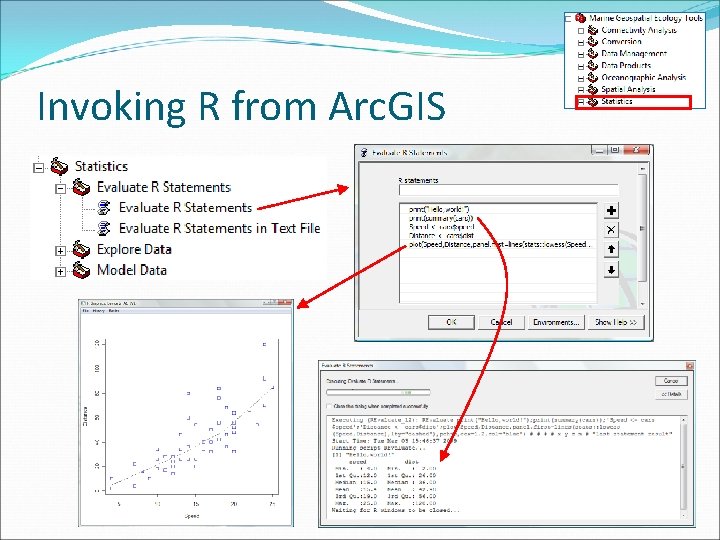Tick Close this dialog when completed successfully
Viewport: 720px width, 540px height.
(329, 406)
